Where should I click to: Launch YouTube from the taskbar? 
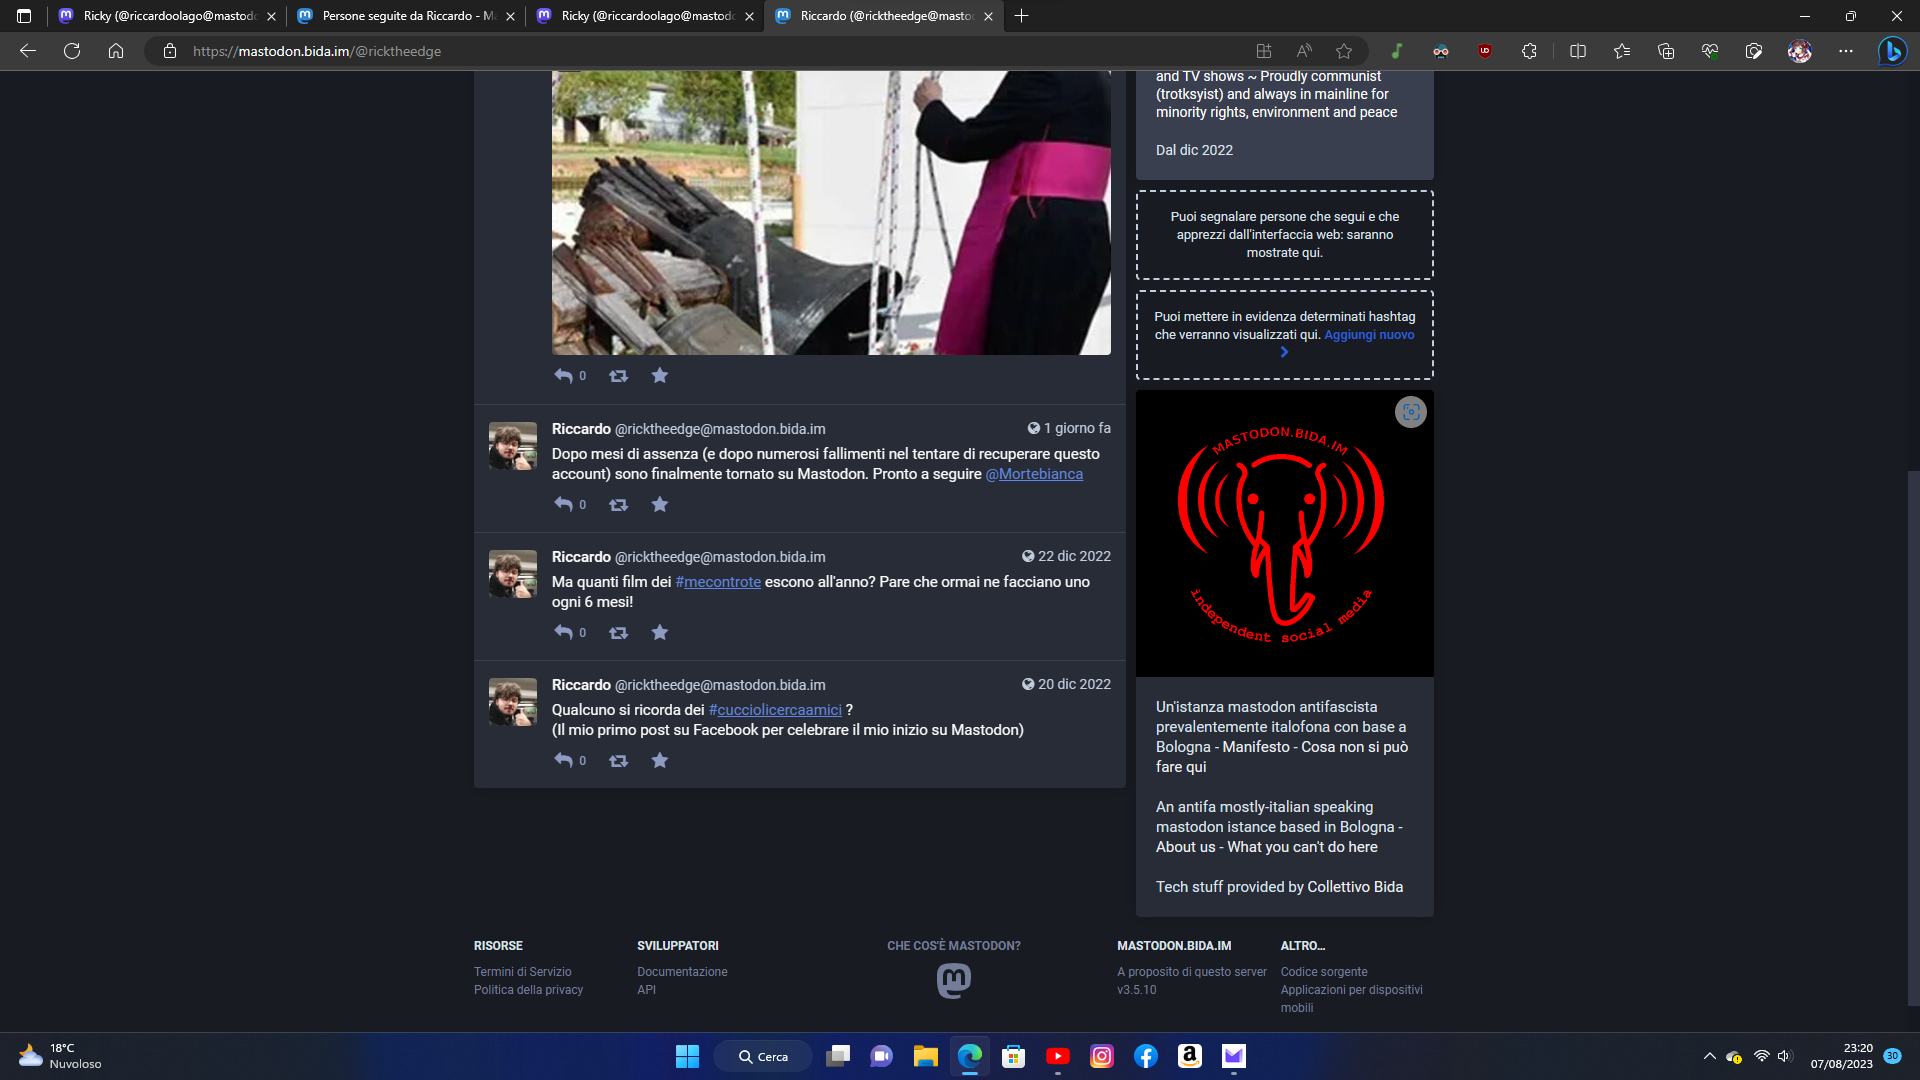pyautogui.click(x=1057, y=1056)
